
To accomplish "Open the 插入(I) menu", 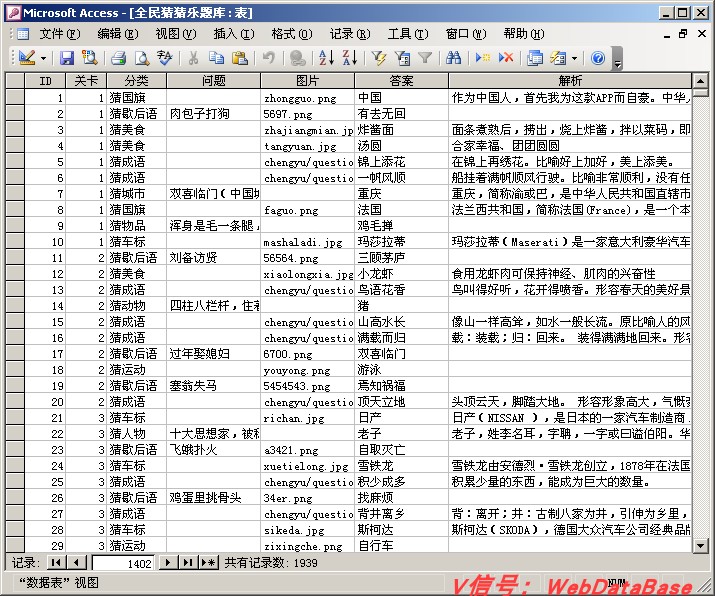I will tap(234, 34).
